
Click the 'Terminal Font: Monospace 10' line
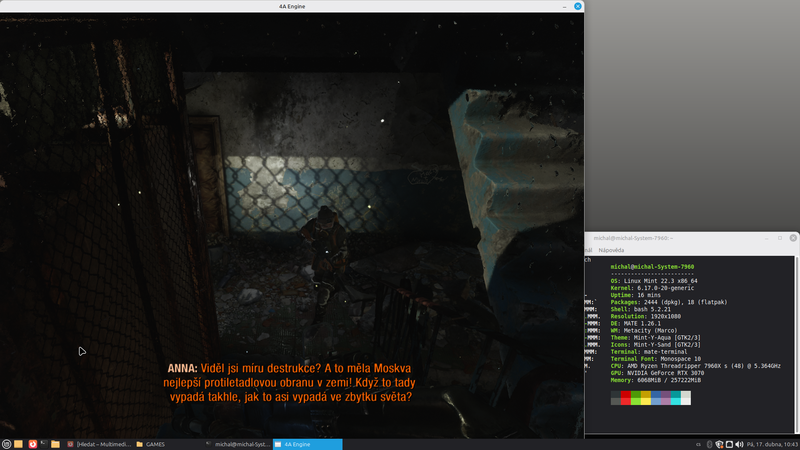coord(656,359)
